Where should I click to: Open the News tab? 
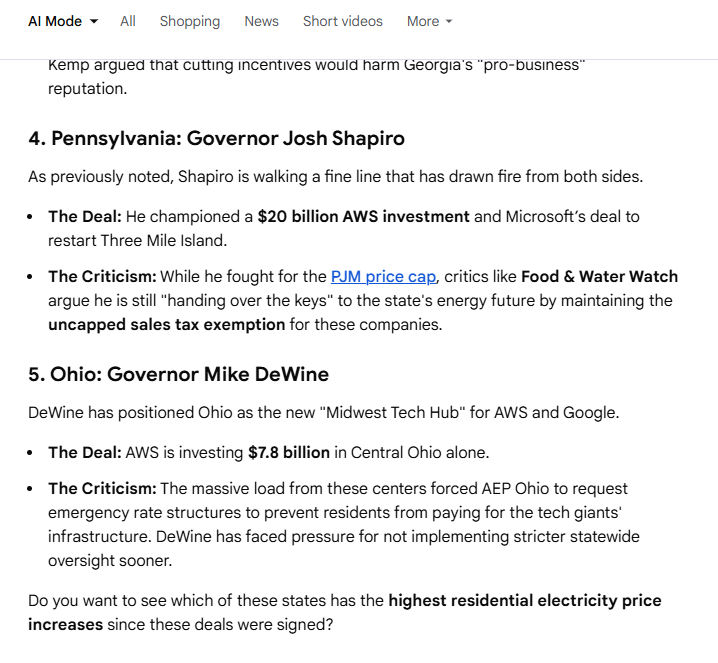[262, 21]
